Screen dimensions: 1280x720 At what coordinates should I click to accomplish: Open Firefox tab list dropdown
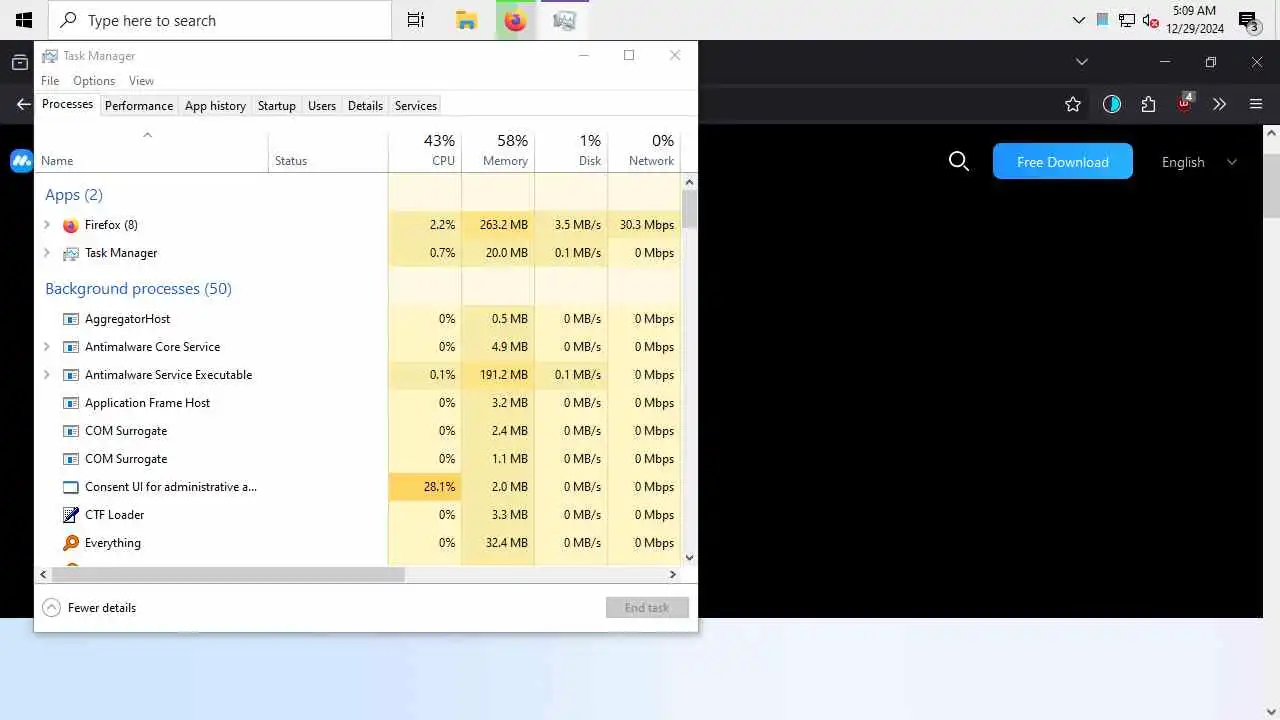tap(1081, 62)
